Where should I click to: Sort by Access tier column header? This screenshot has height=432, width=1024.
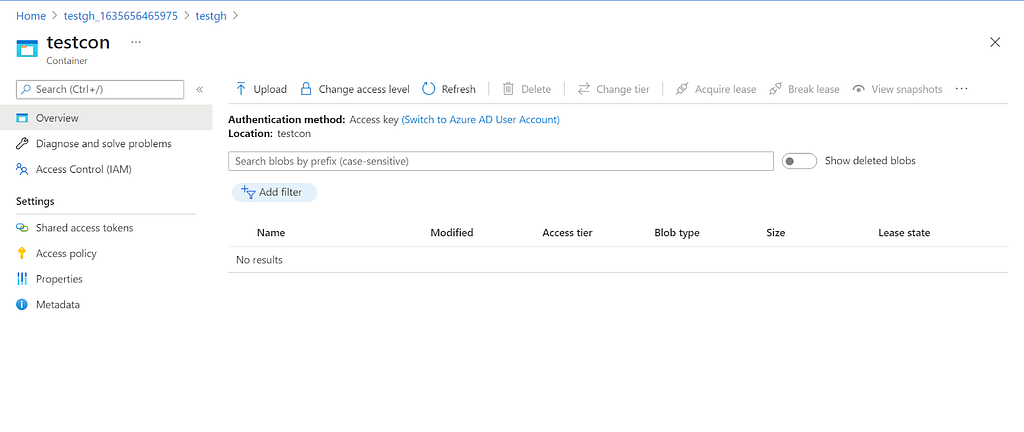(x=568, y=233)
